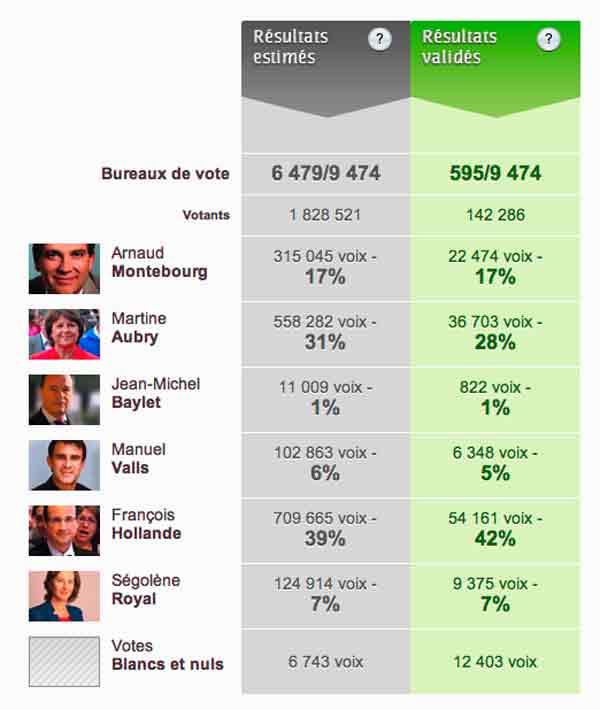Click the Martine Aubry name
This screenshot has height=710, width=600.
click(x=139, y=328)
